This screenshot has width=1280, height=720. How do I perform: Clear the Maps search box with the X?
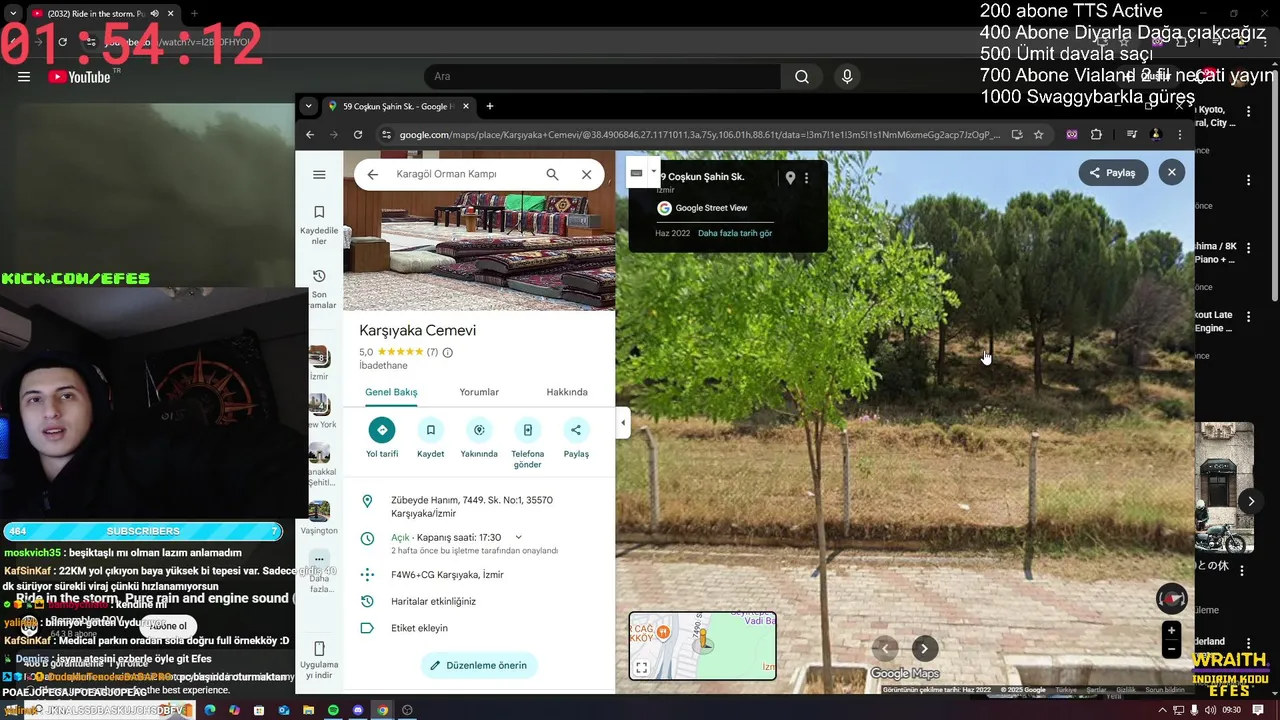click(587, 174)
